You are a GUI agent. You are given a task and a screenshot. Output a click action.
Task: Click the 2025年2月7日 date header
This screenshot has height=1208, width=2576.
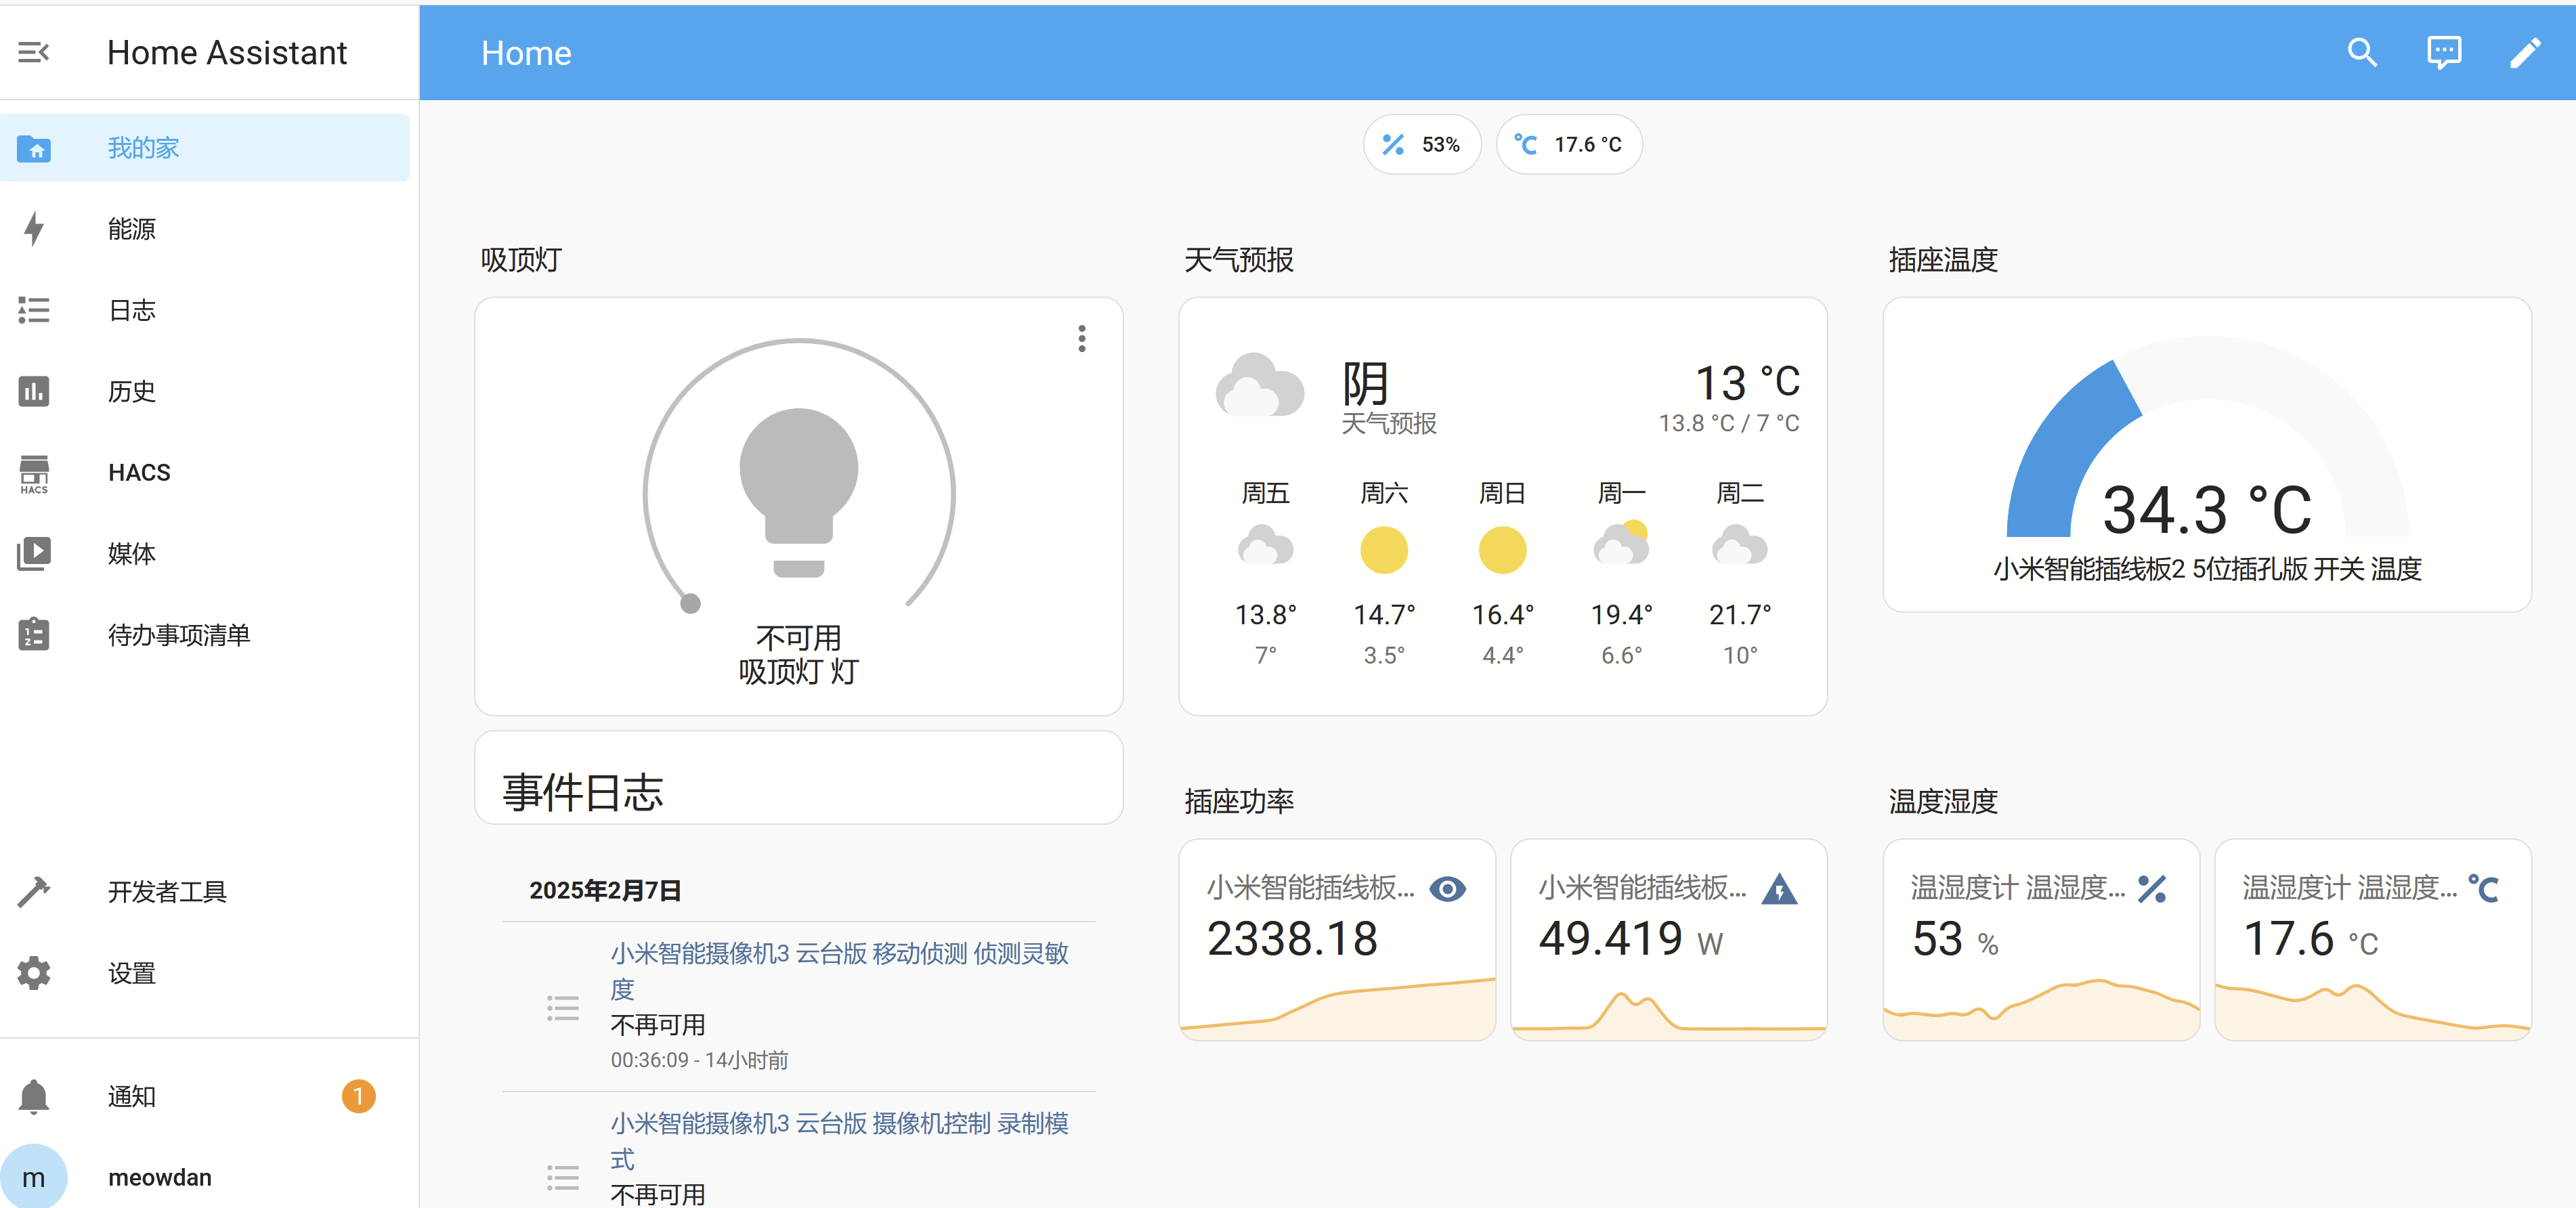(605, 890)
